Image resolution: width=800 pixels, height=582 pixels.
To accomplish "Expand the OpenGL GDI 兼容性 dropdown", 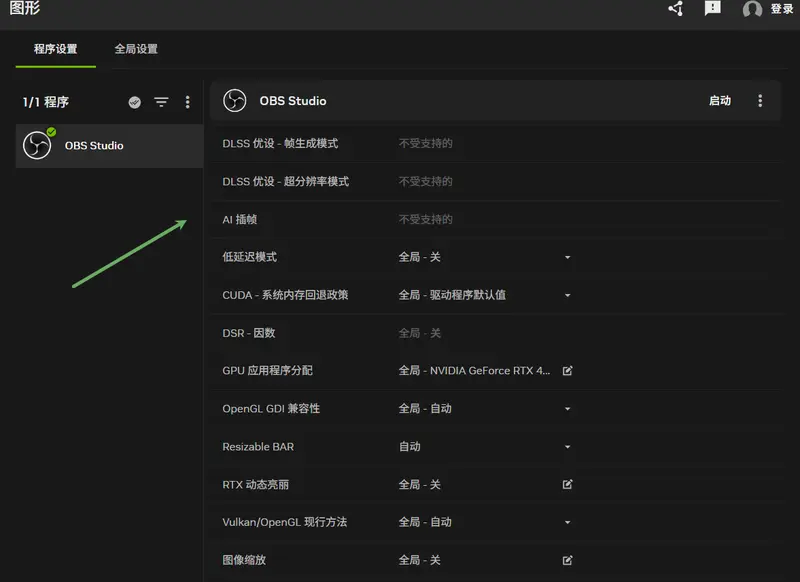I will [567, 409].
